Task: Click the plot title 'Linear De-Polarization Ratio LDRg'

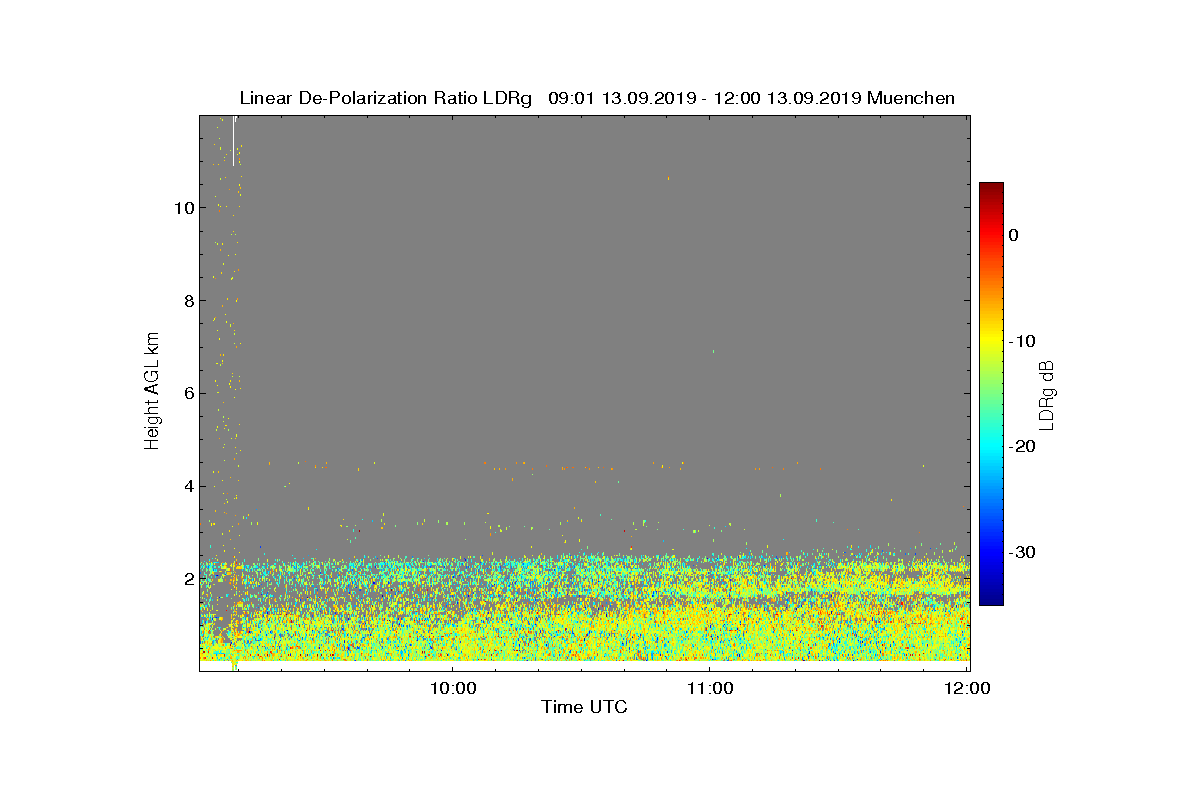Action: [x=385, y=98]
